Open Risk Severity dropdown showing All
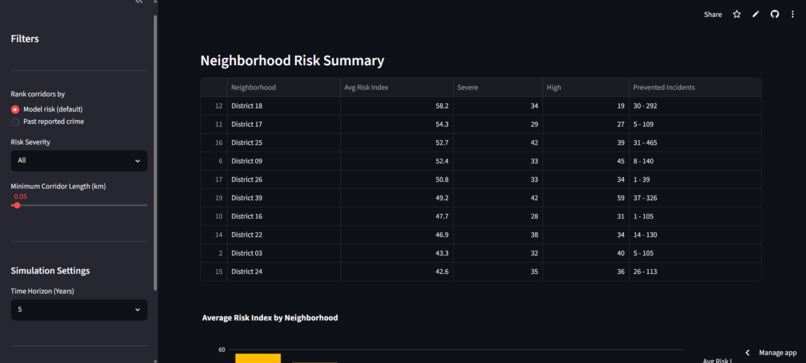806x363 pixels. [x=79, y=161]
